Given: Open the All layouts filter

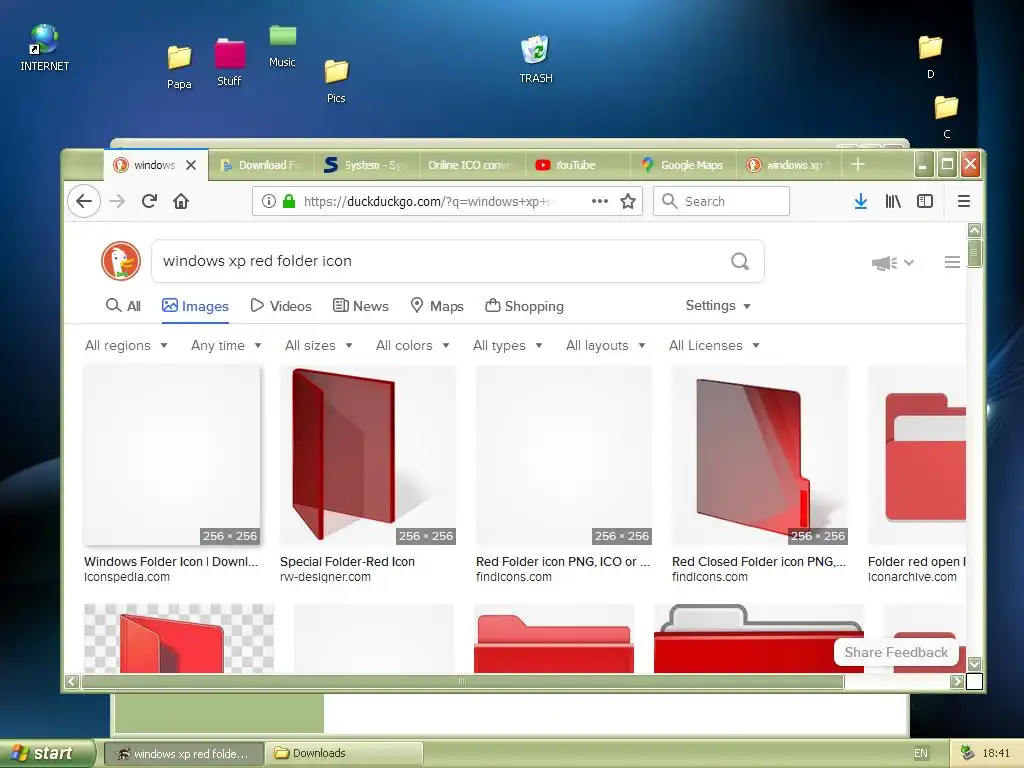Looking at the screenshot, I should pyautogui.click(x=605, y=345).
